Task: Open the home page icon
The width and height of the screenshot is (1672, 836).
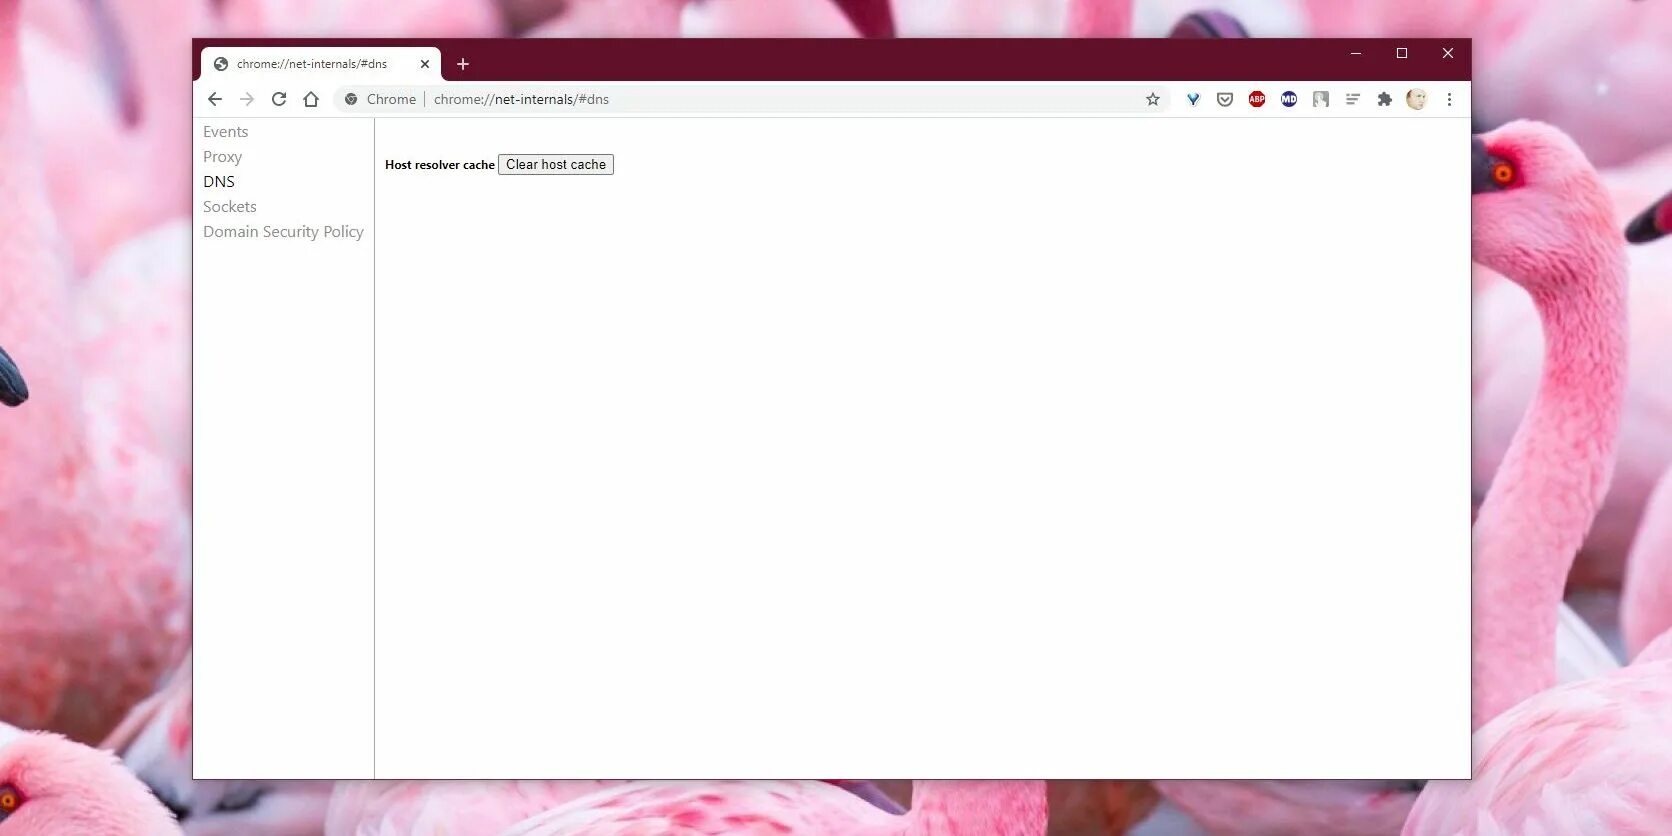Action: coord(311,99)
